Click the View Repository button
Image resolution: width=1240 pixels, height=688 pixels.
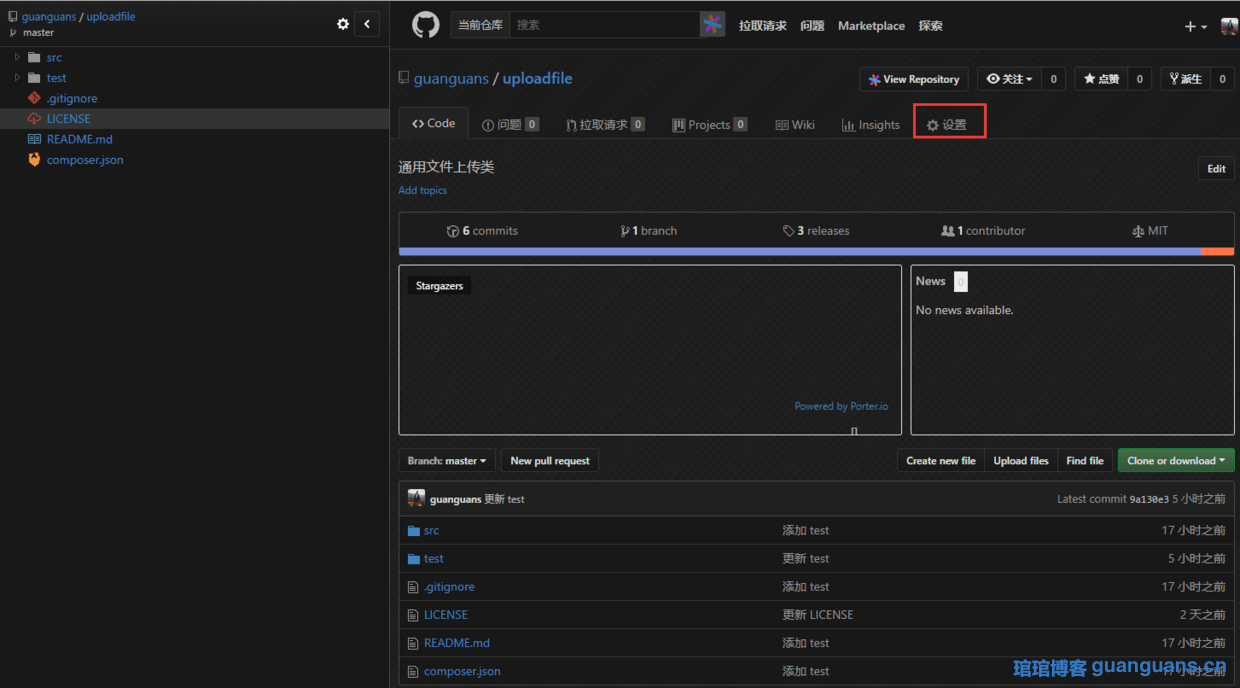(914, 79)
